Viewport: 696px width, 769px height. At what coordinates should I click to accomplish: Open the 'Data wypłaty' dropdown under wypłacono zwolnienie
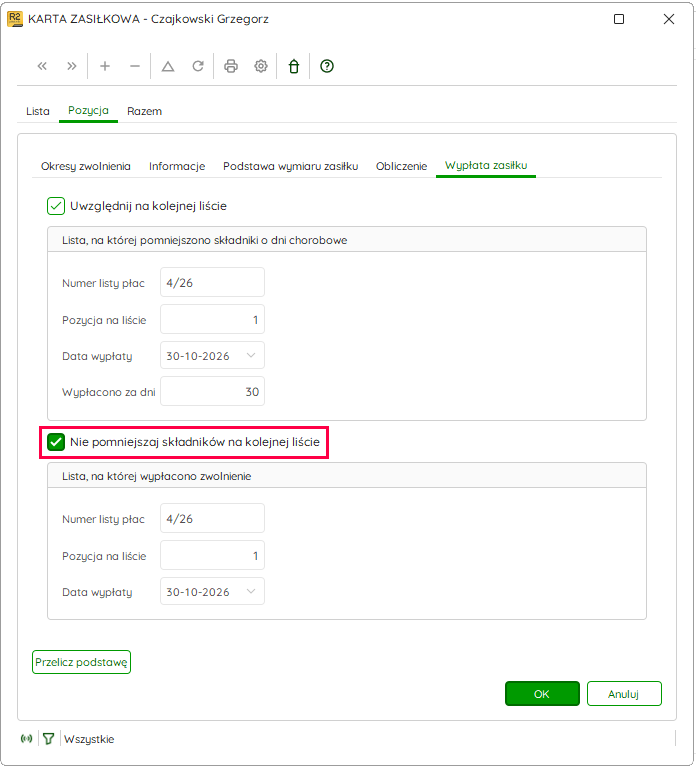point(251,591)
